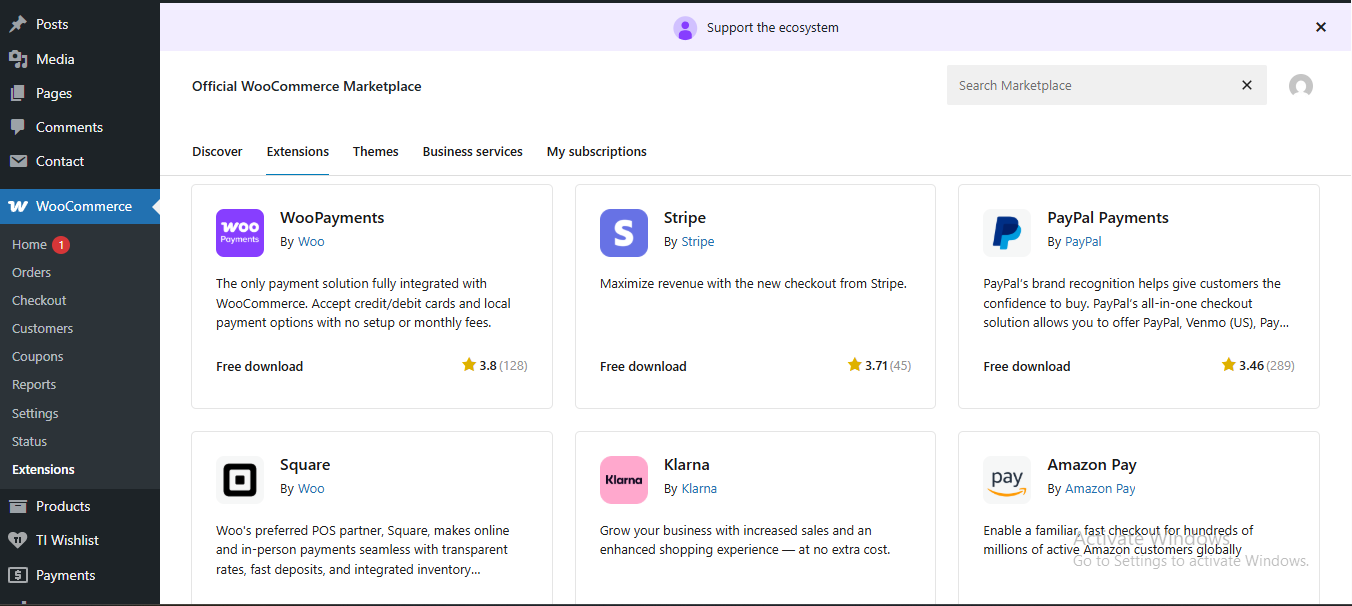The height and width of the screenshot is (606, 1352).
Task: Open the Amazon Pay extension title
Action: click(1092, 465)
